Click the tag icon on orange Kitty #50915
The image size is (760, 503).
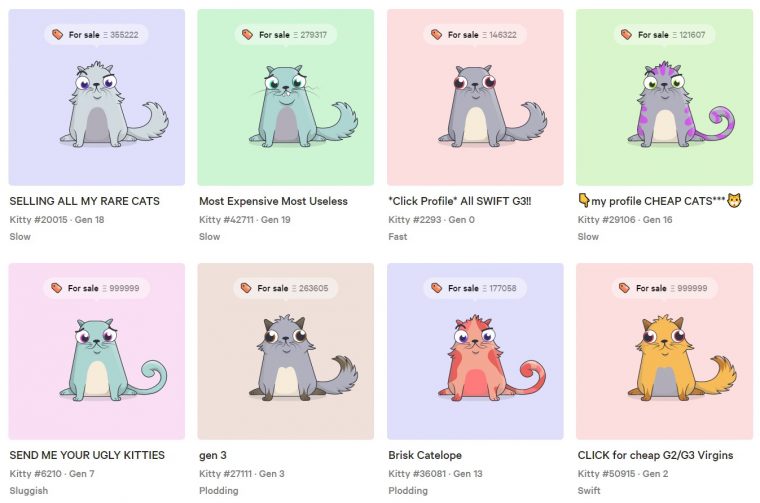625,288
